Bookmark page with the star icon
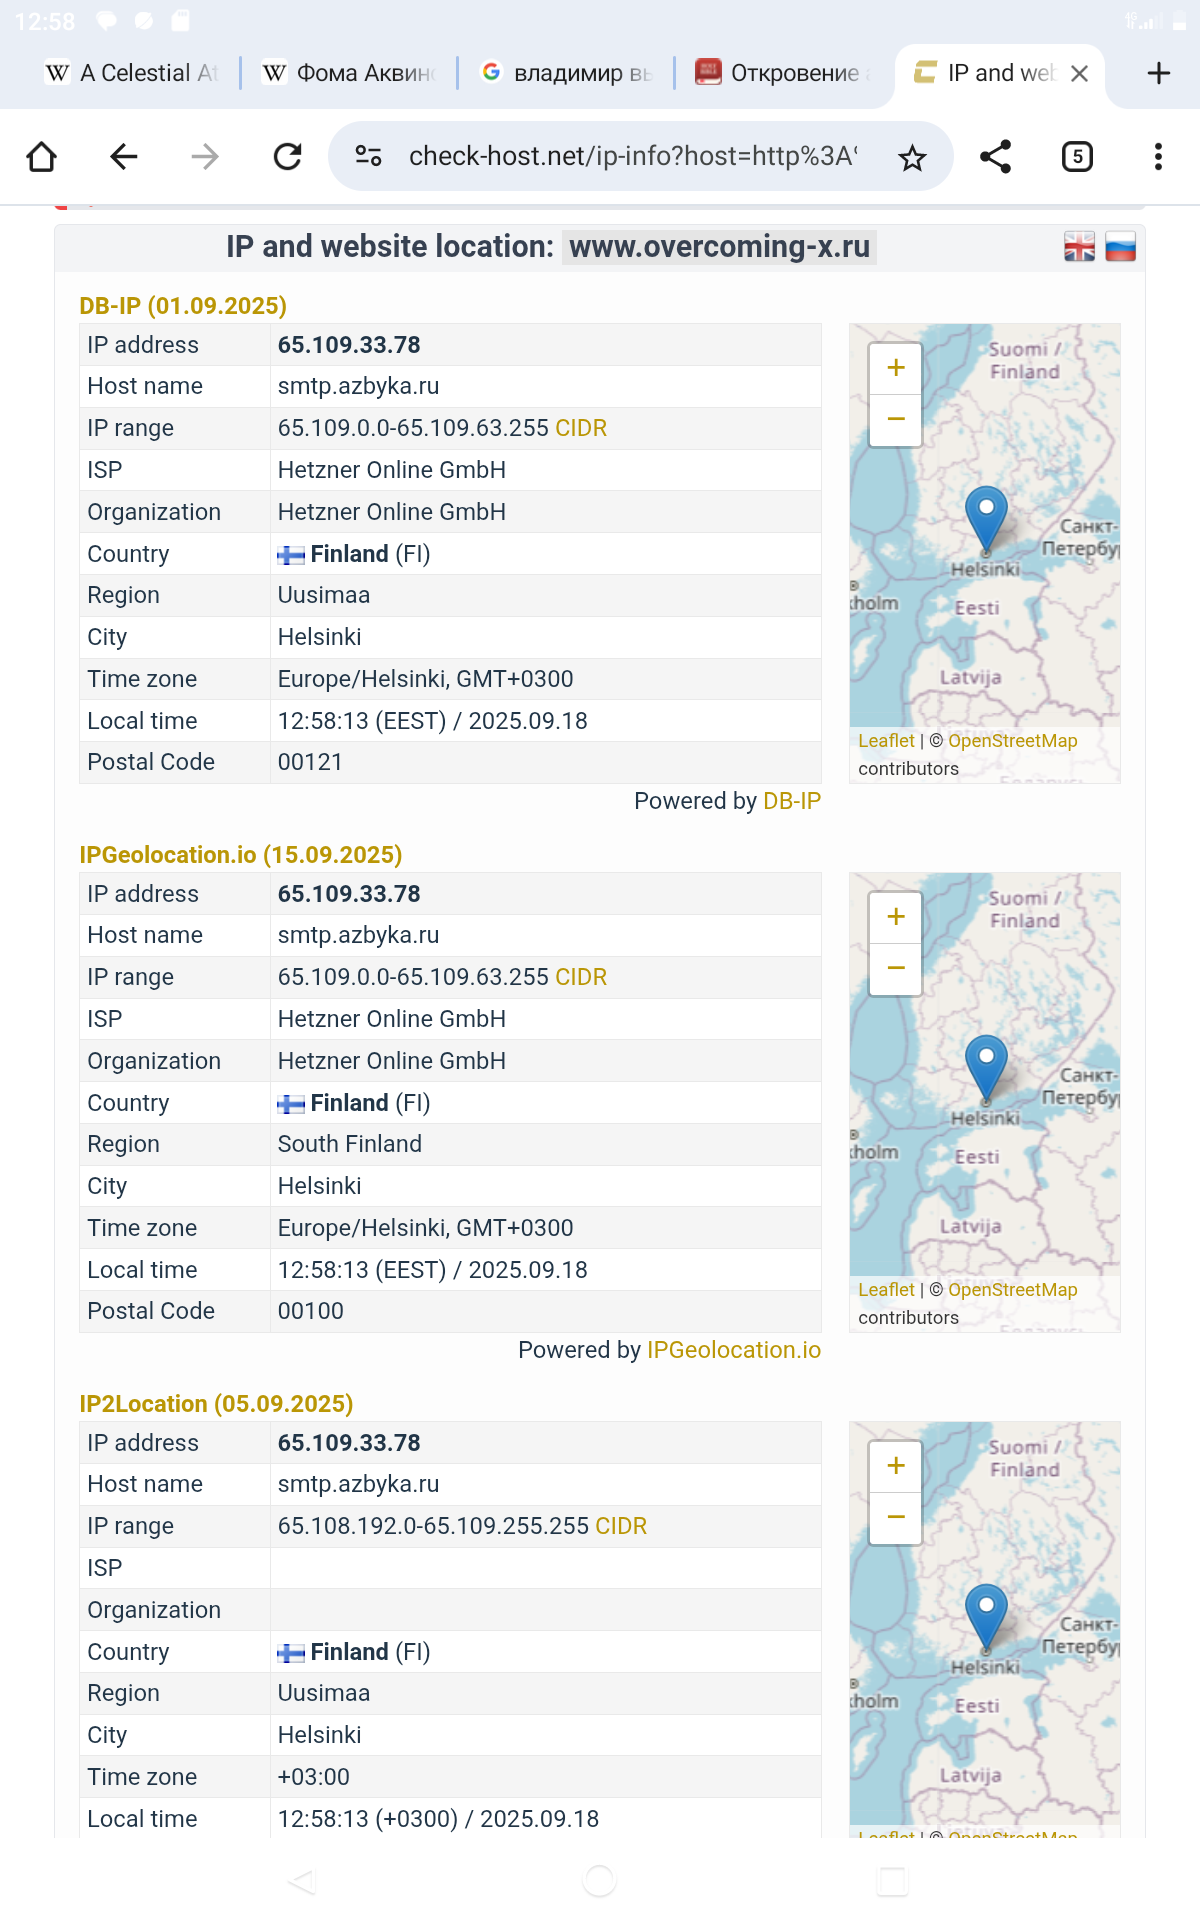The image size is (1200, 1920). click(912, 158)
